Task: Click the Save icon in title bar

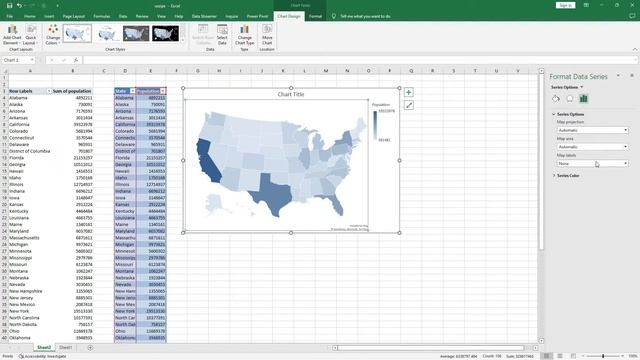Action: (x=9, y=5)
